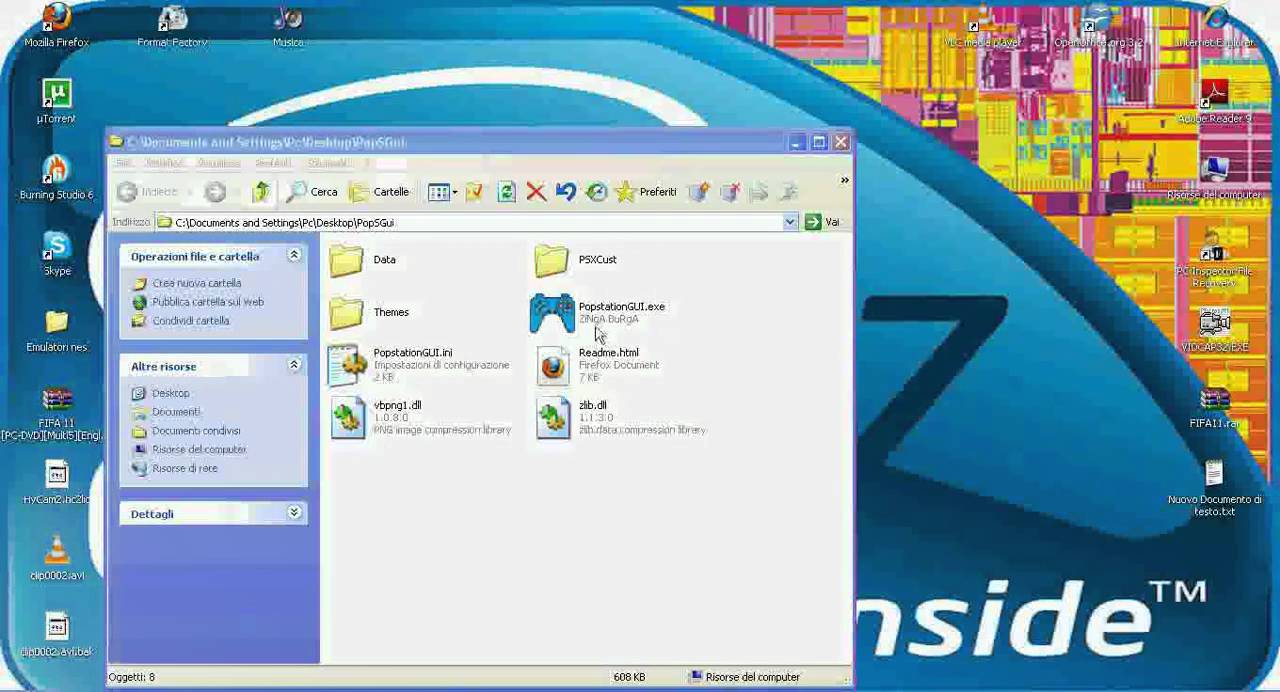Click 608 KB in status bar

tap(629, 677)
